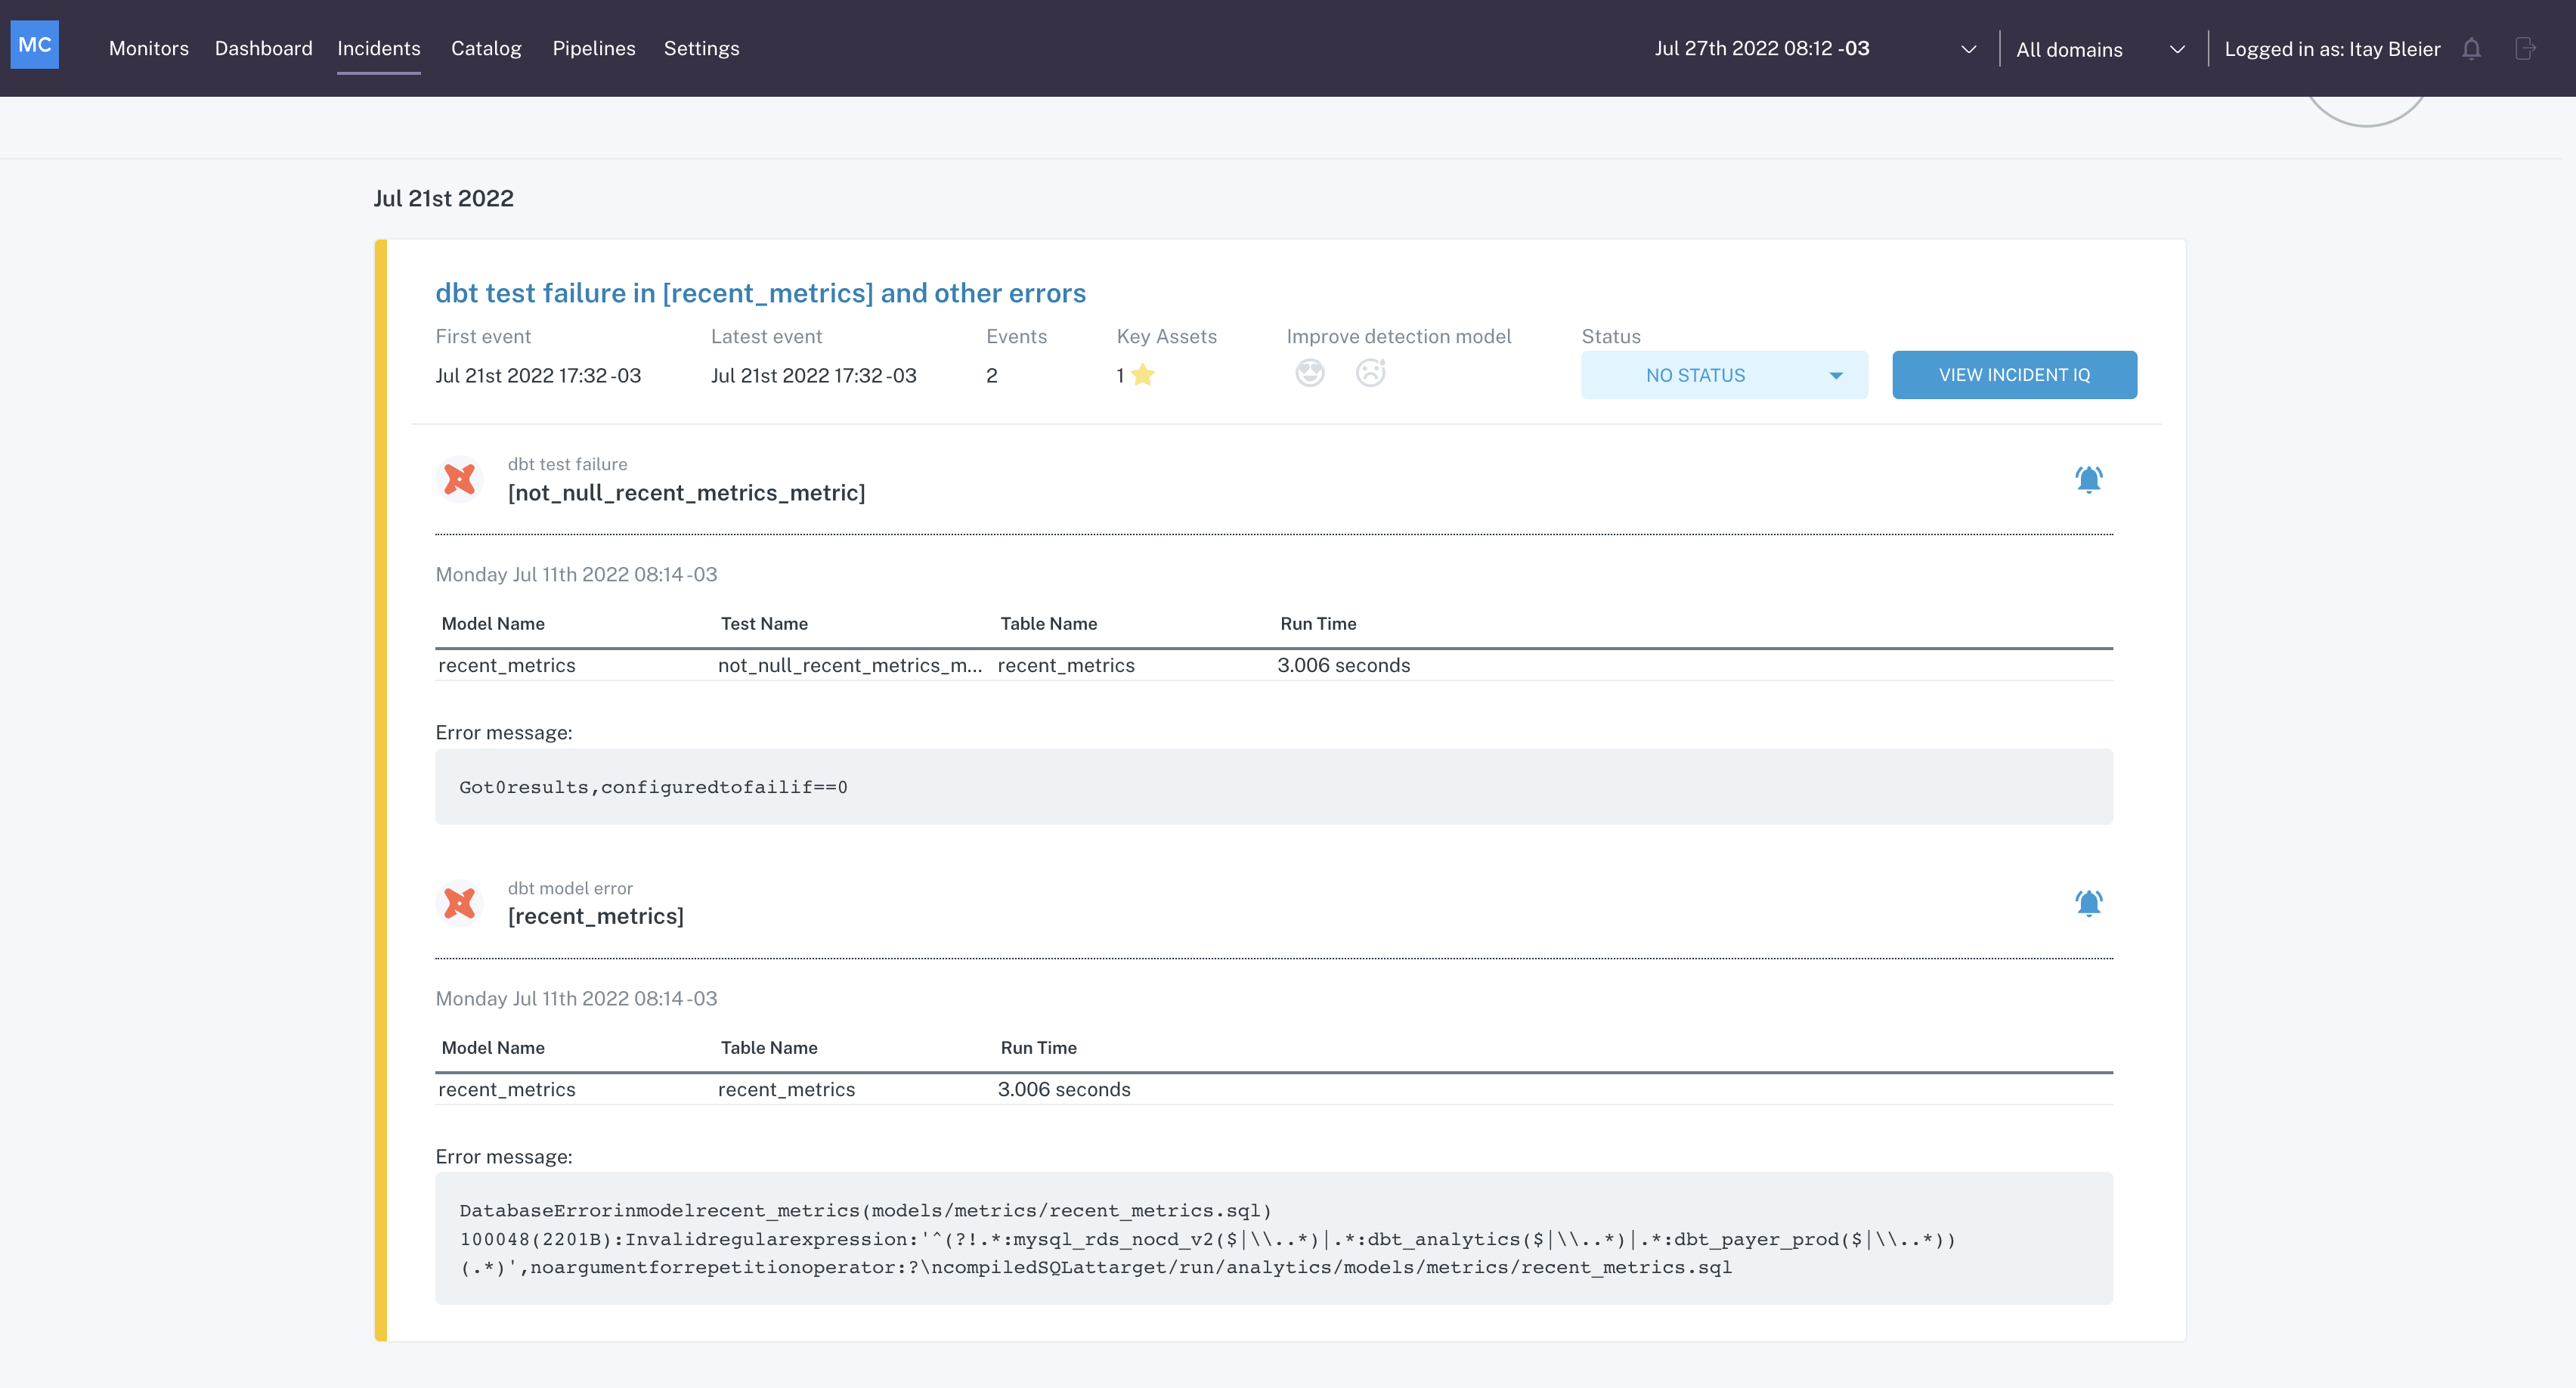Click the 'Got0results' error message box
Image resolution: width=2576 pixels, height=1388 pixels.
[1274, 787]
